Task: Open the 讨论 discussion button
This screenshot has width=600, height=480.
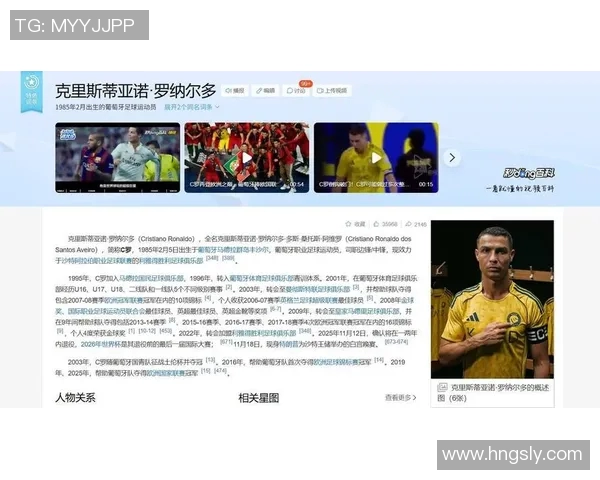Action: [296, 91]
